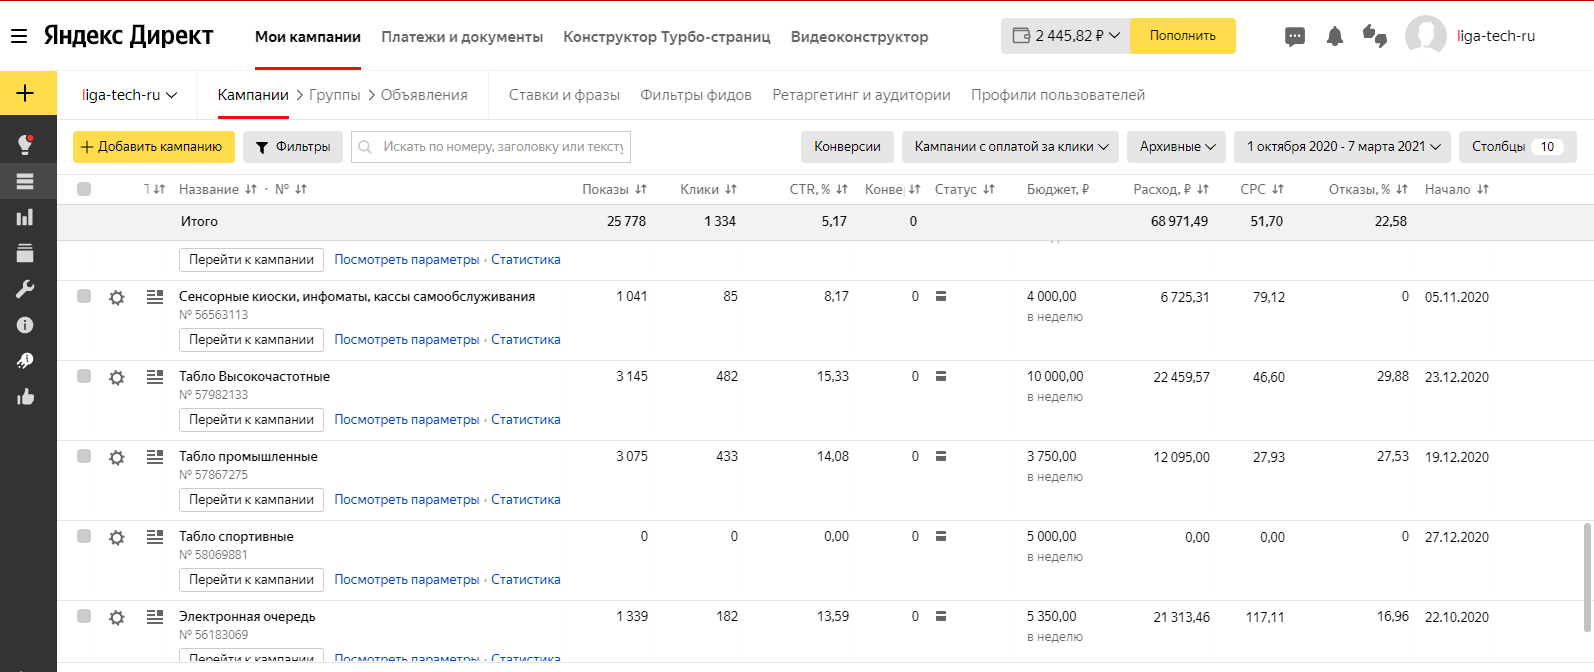The image size is (1594, 672).
Task: Click the notifications bell icon
Action: tap(1335, 36)
